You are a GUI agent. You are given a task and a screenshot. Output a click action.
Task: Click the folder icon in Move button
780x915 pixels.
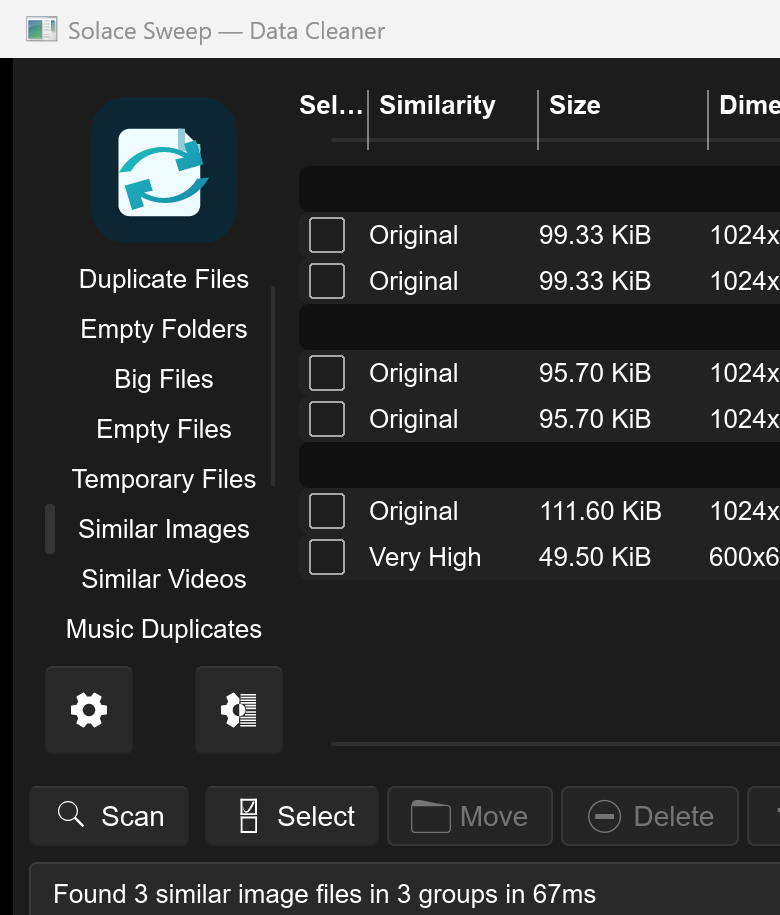point(431,816)
